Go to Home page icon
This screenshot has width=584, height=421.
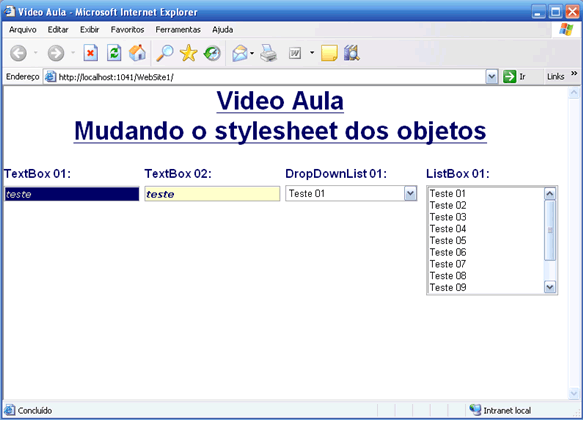137,53
